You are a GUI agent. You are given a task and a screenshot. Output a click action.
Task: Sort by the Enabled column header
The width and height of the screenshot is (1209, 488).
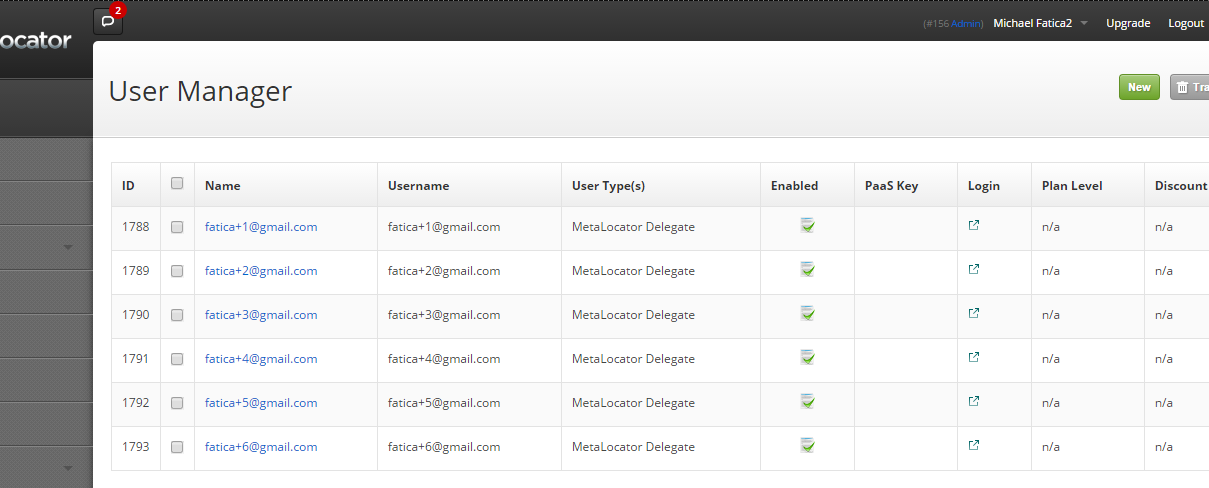point(794,186)
